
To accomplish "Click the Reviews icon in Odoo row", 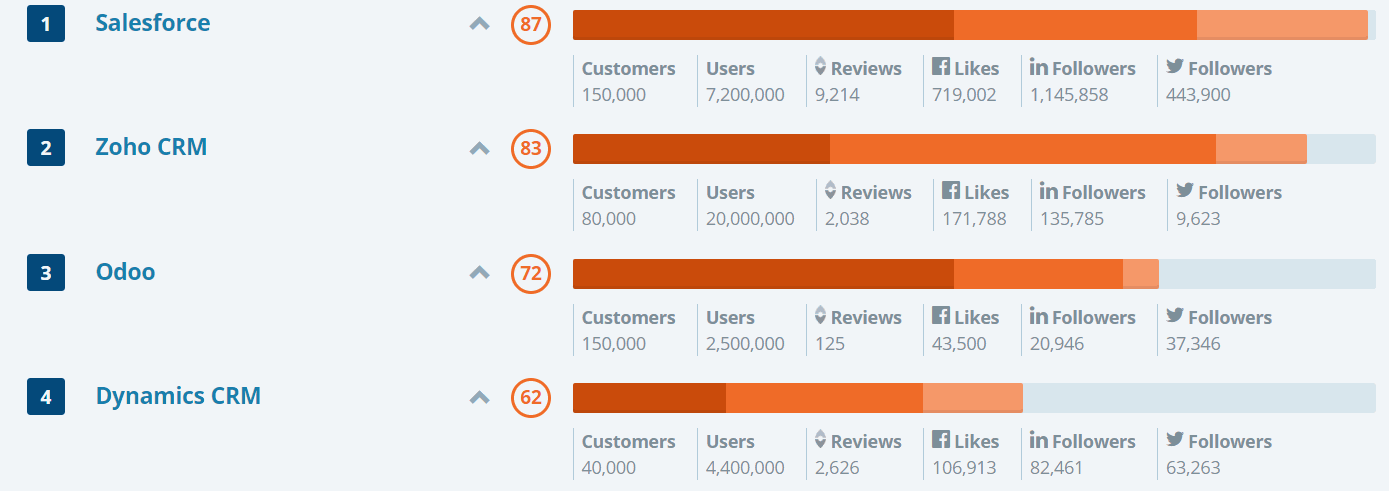I will pos(821,316).
